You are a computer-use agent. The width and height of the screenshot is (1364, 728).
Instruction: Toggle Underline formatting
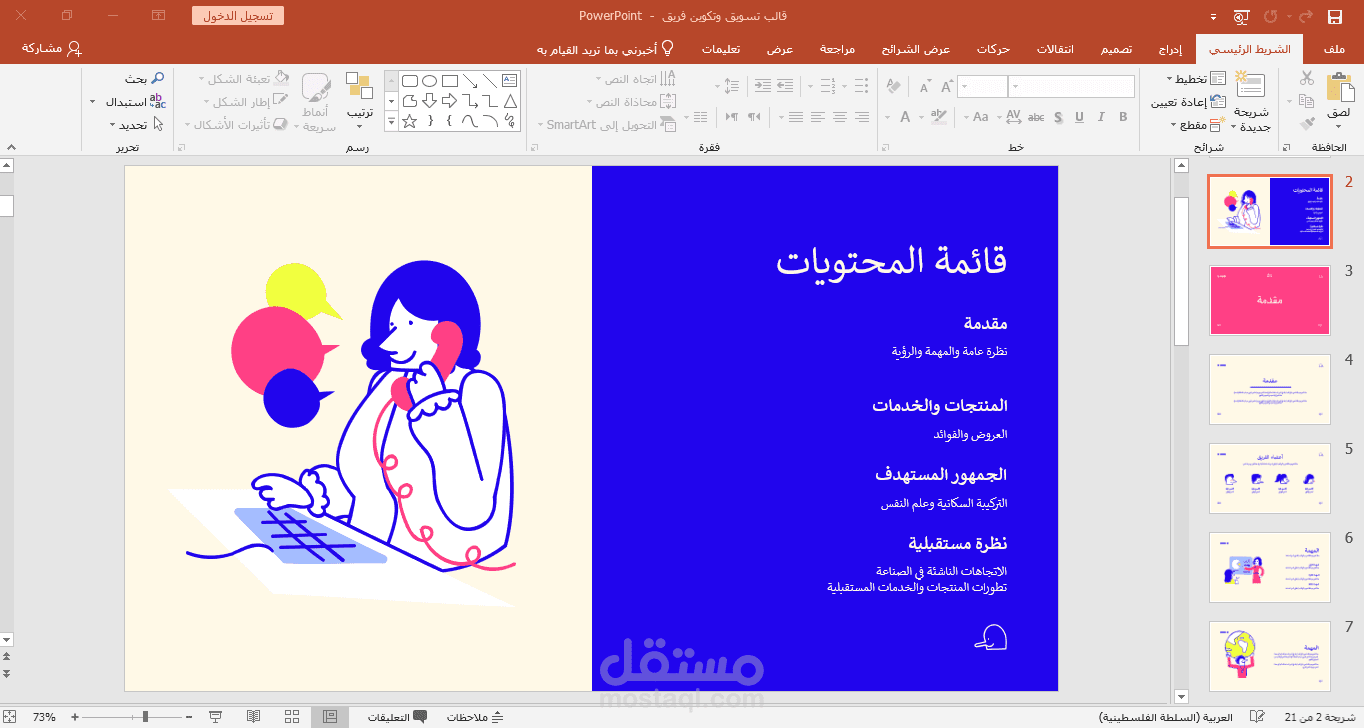click(1079, 117)
